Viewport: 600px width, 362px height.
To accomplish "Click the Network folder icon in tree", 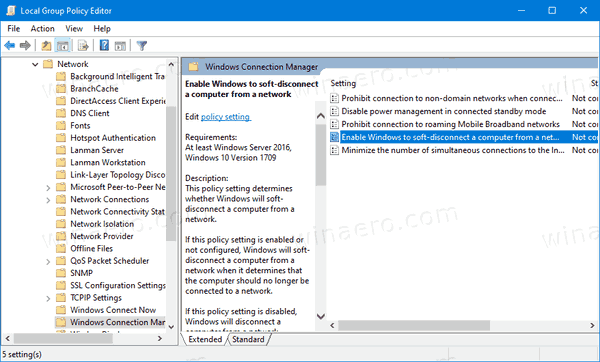I will (48, 64).
